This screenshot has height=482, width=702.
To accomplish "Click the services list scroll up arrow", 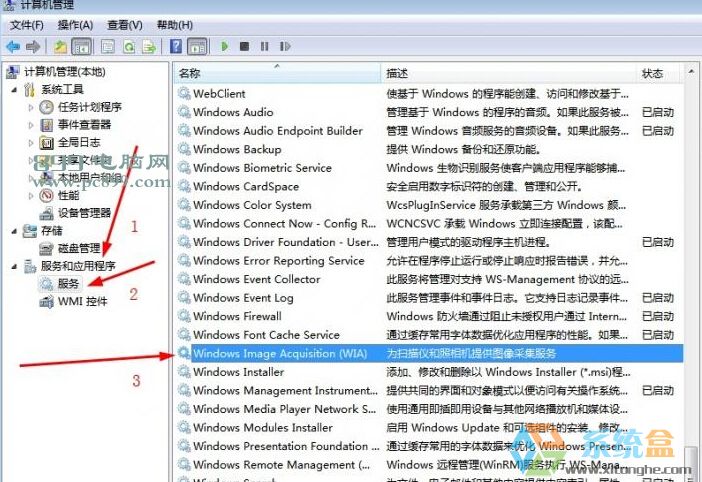I will coord(691,72).
